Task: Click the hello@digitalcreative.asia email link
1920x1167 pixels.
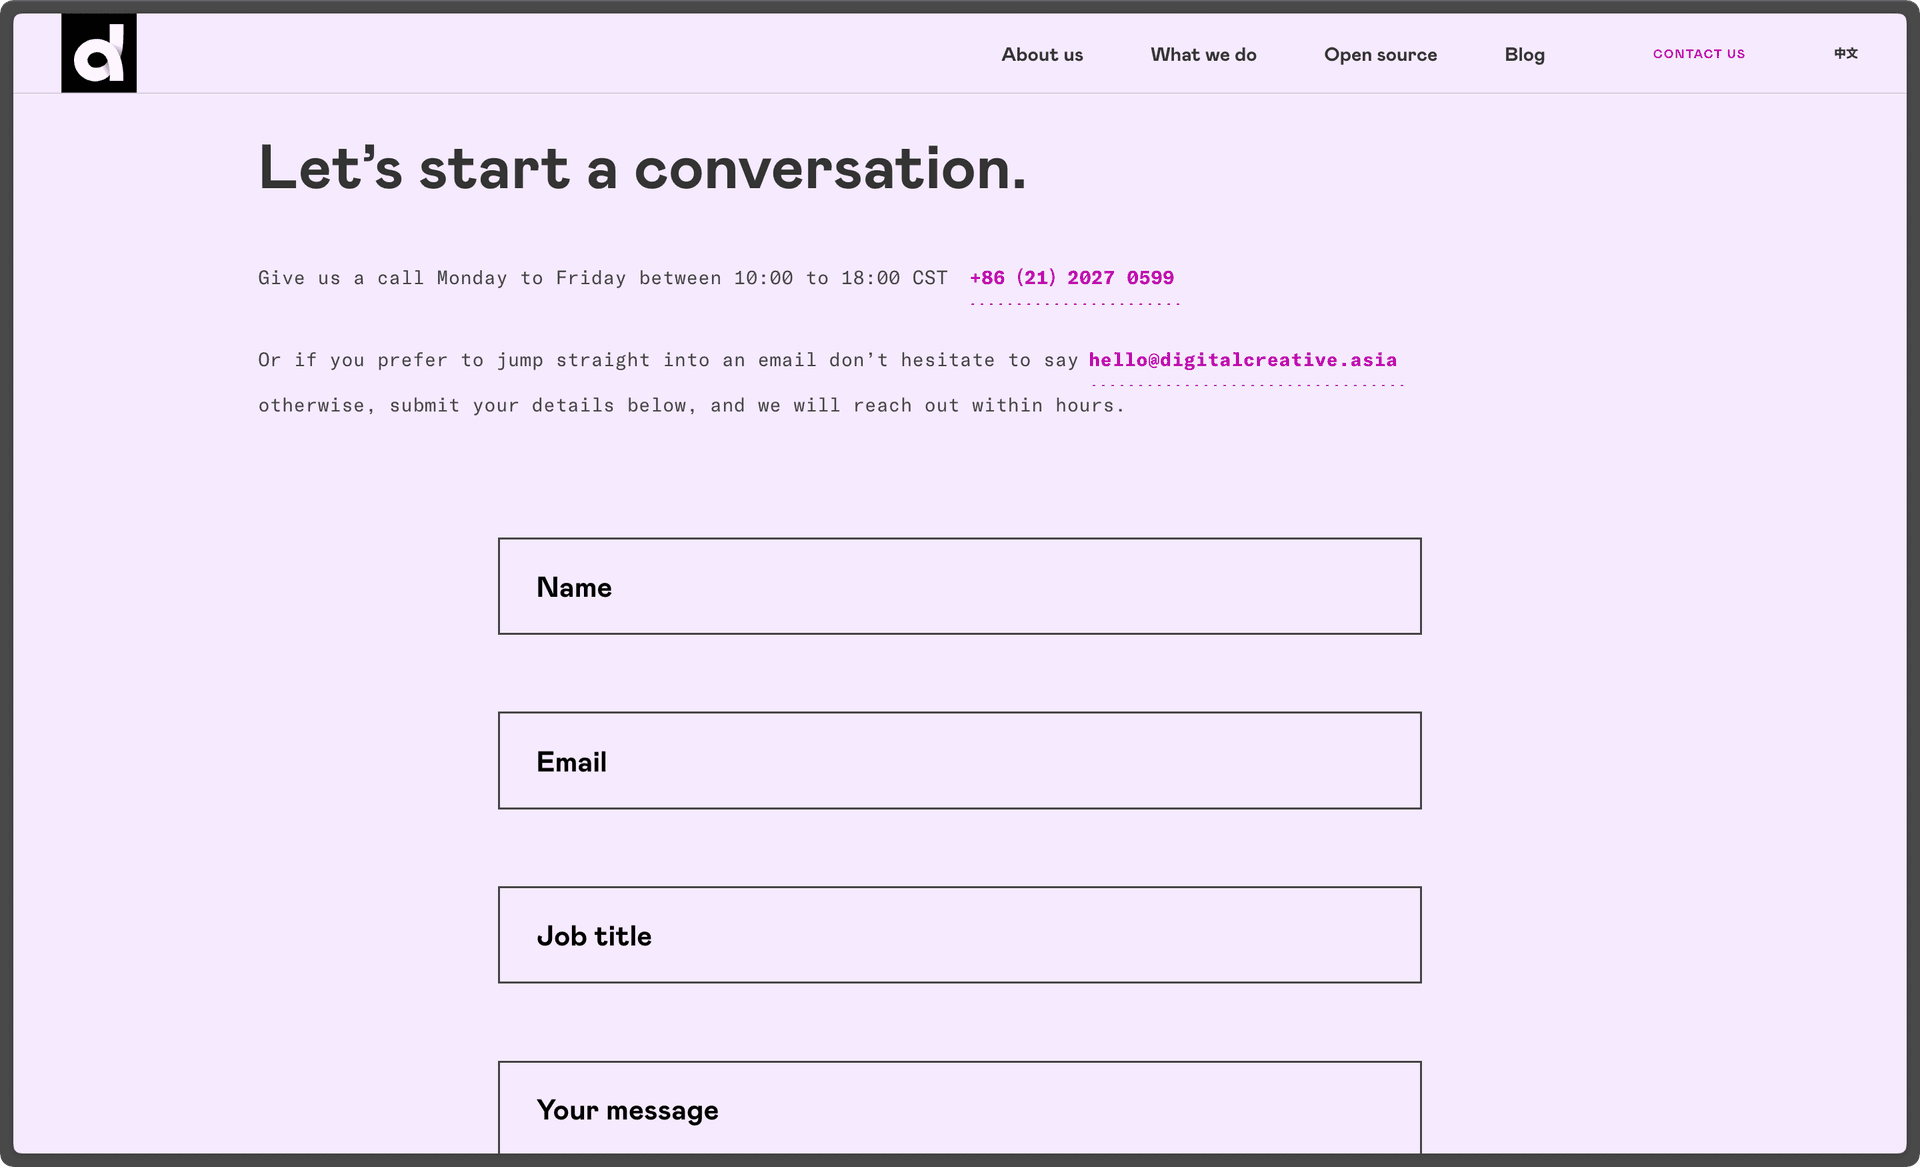Action: pos(1242,360)
